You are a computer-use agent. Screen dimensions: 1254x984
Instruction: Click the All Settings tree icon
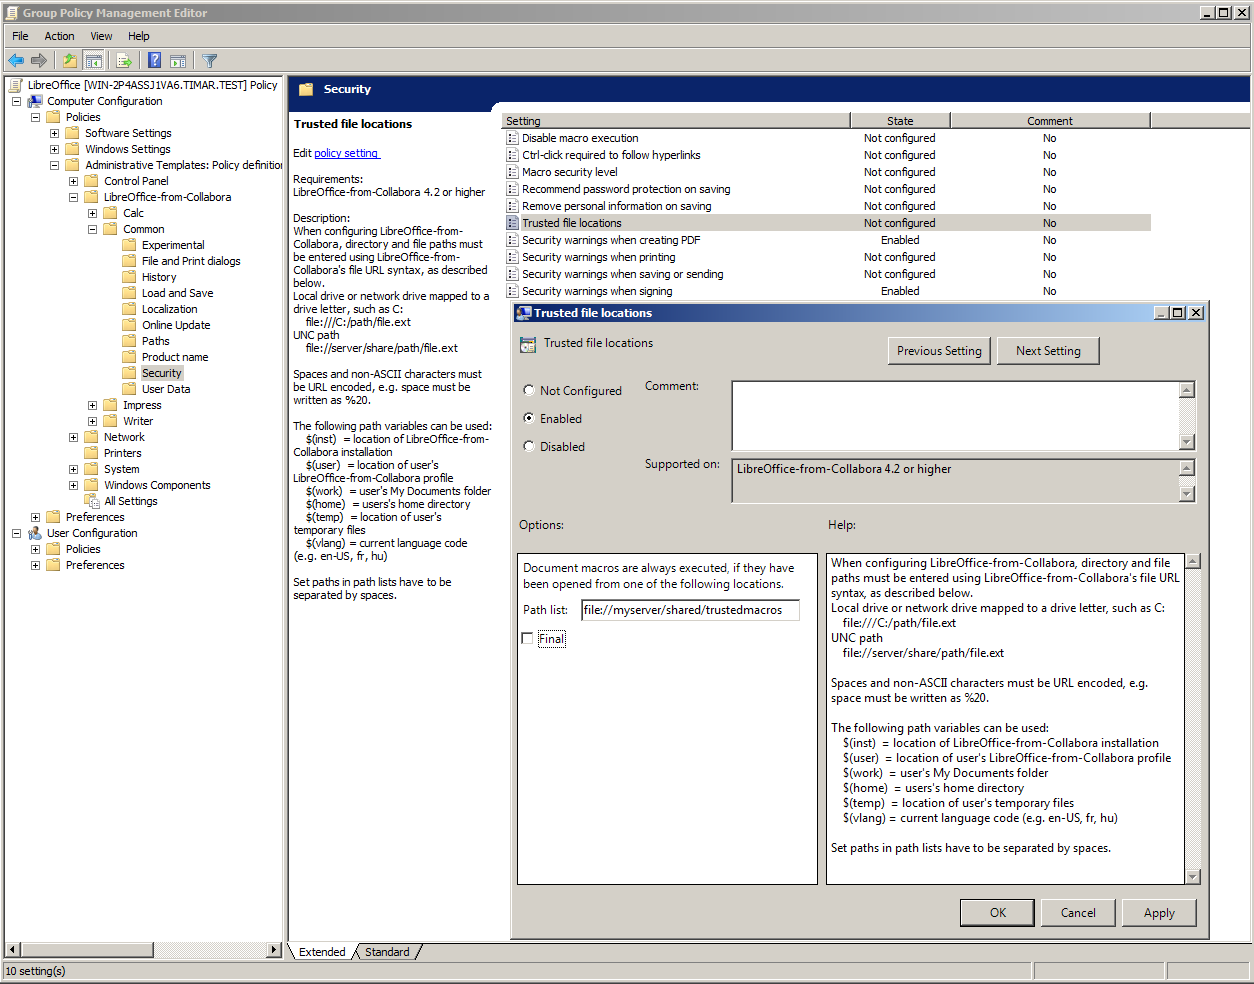point(92,501)
